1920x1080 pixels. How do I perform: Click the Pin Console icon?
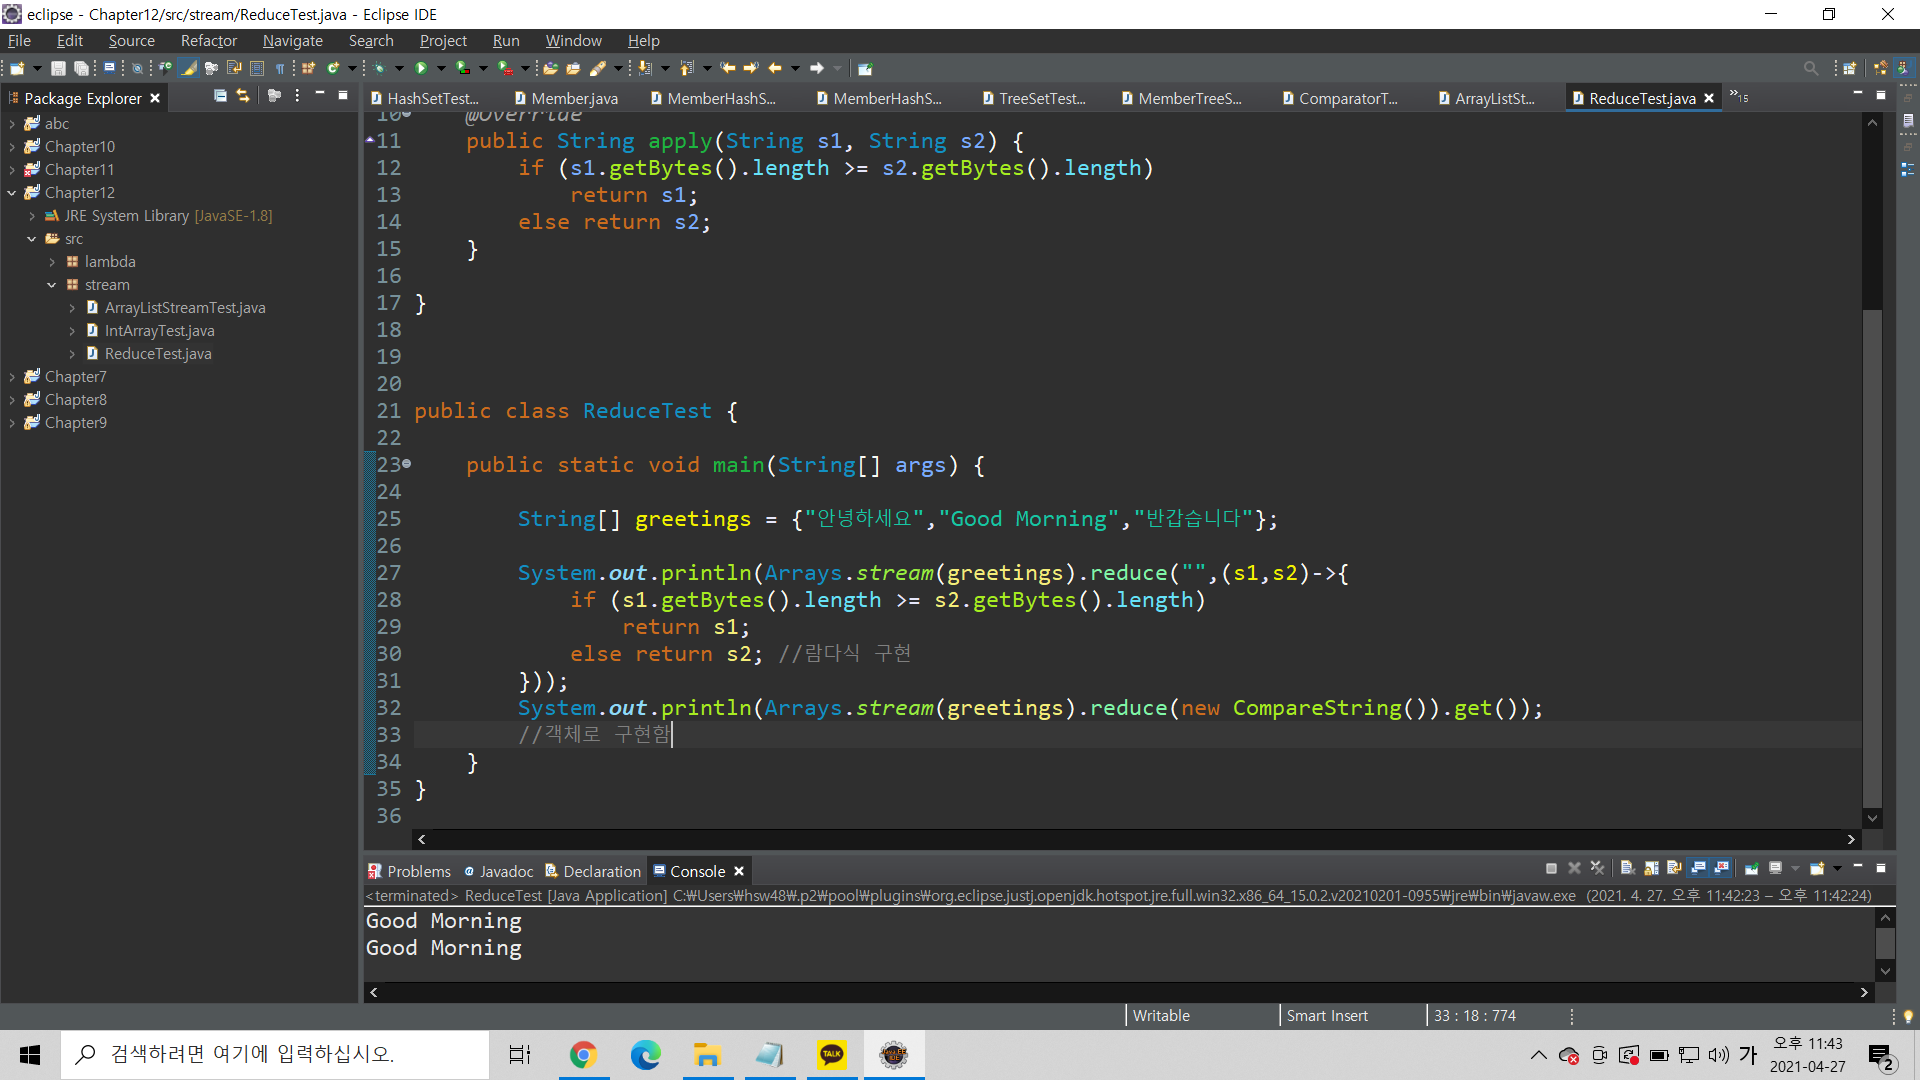point(1752,868)
